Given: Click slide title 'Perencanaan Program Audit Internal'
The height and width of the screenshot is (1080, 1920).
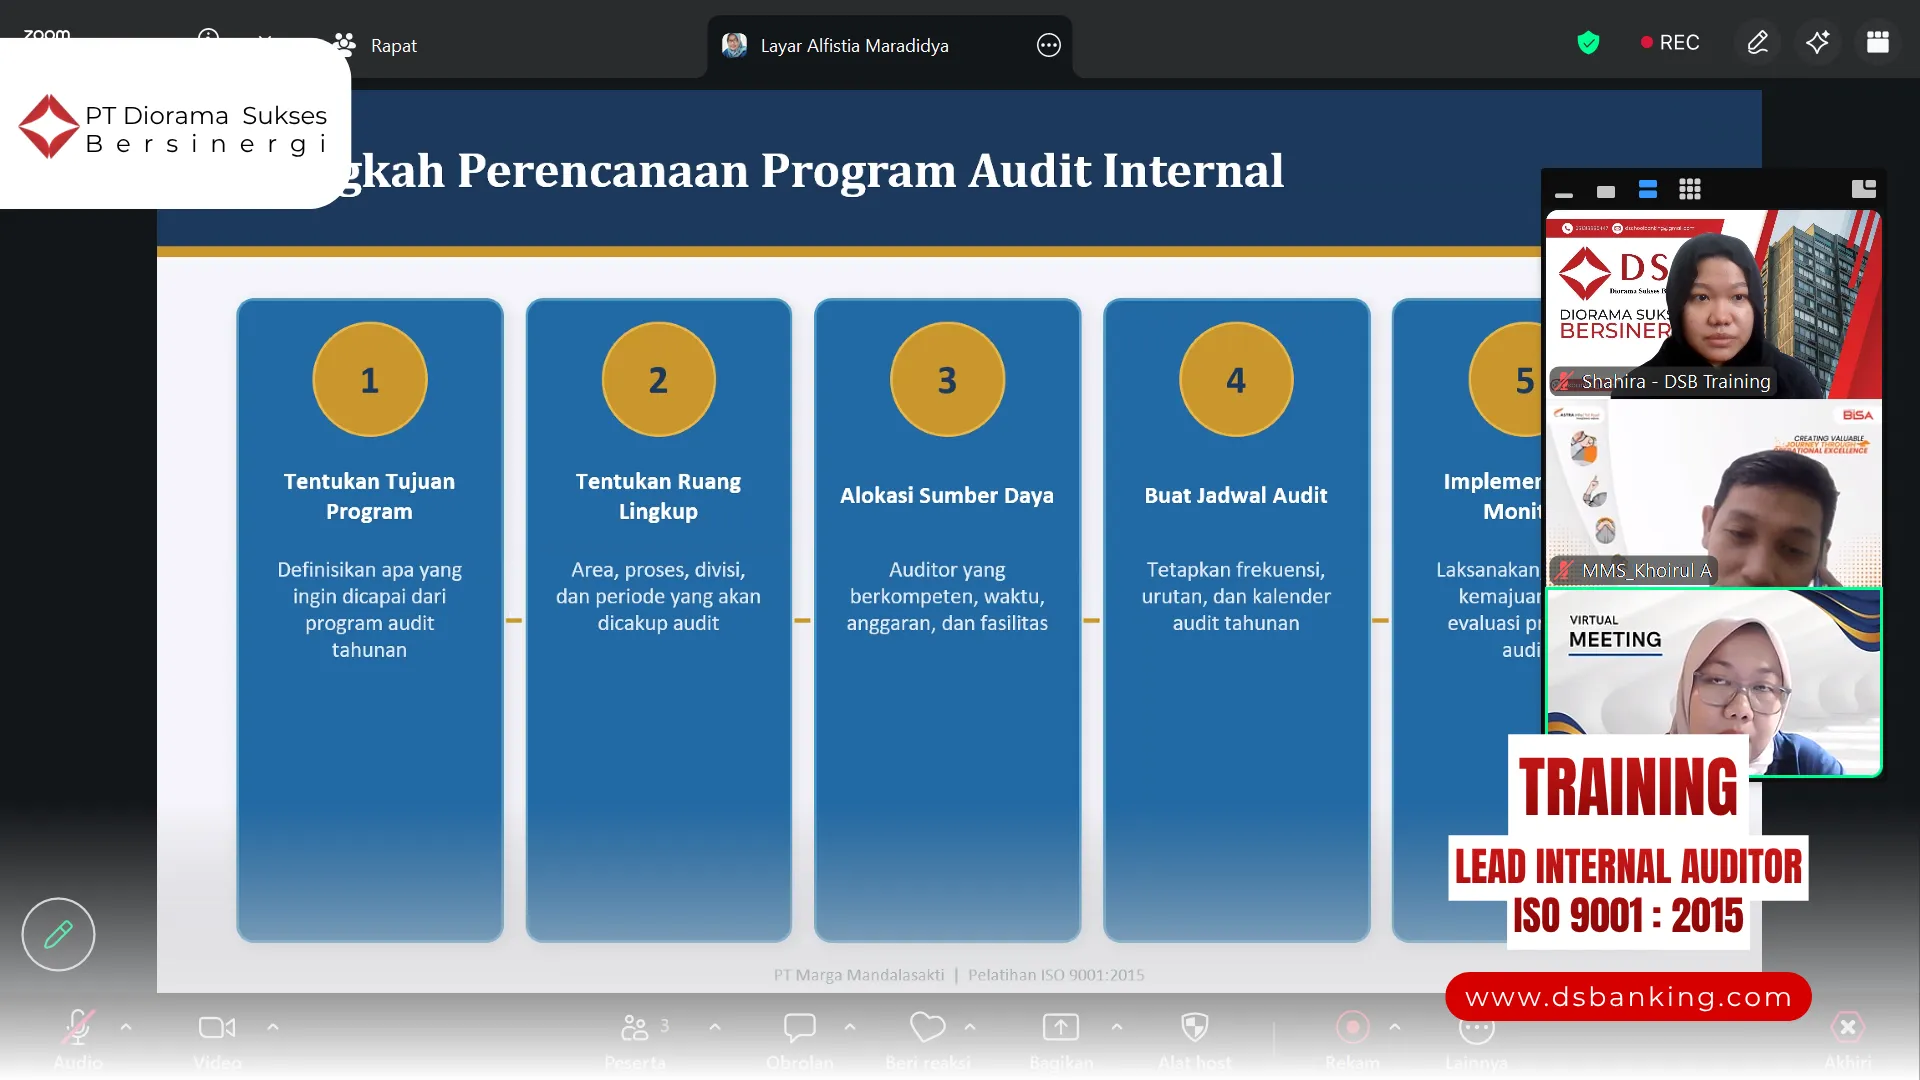Looking at the screenshot, I should (x=870, y=171).
